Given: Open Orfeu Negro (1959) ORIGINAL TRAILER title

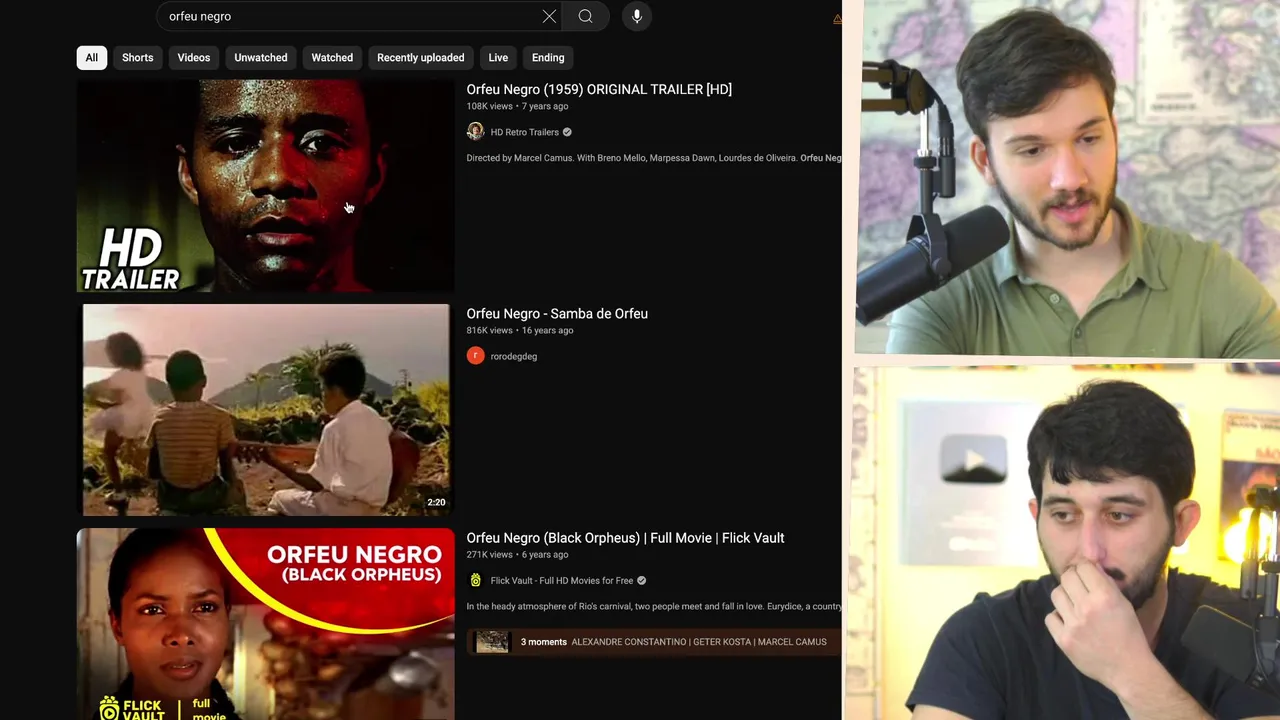Looking at the screenshot, I should (599, 89).
